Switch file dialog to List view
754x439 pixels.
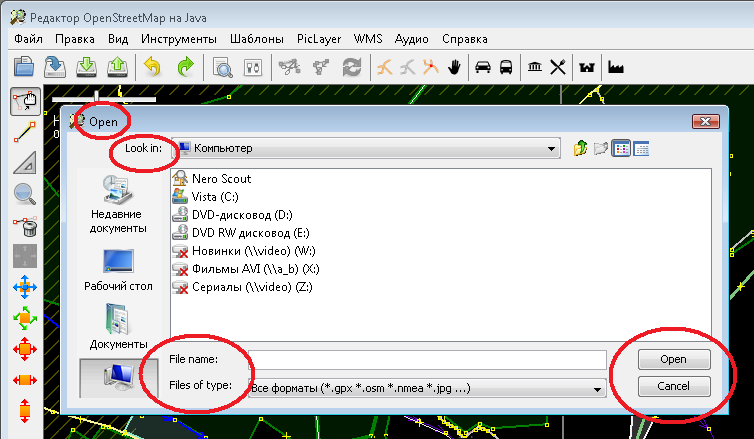(x=620, y=148)
